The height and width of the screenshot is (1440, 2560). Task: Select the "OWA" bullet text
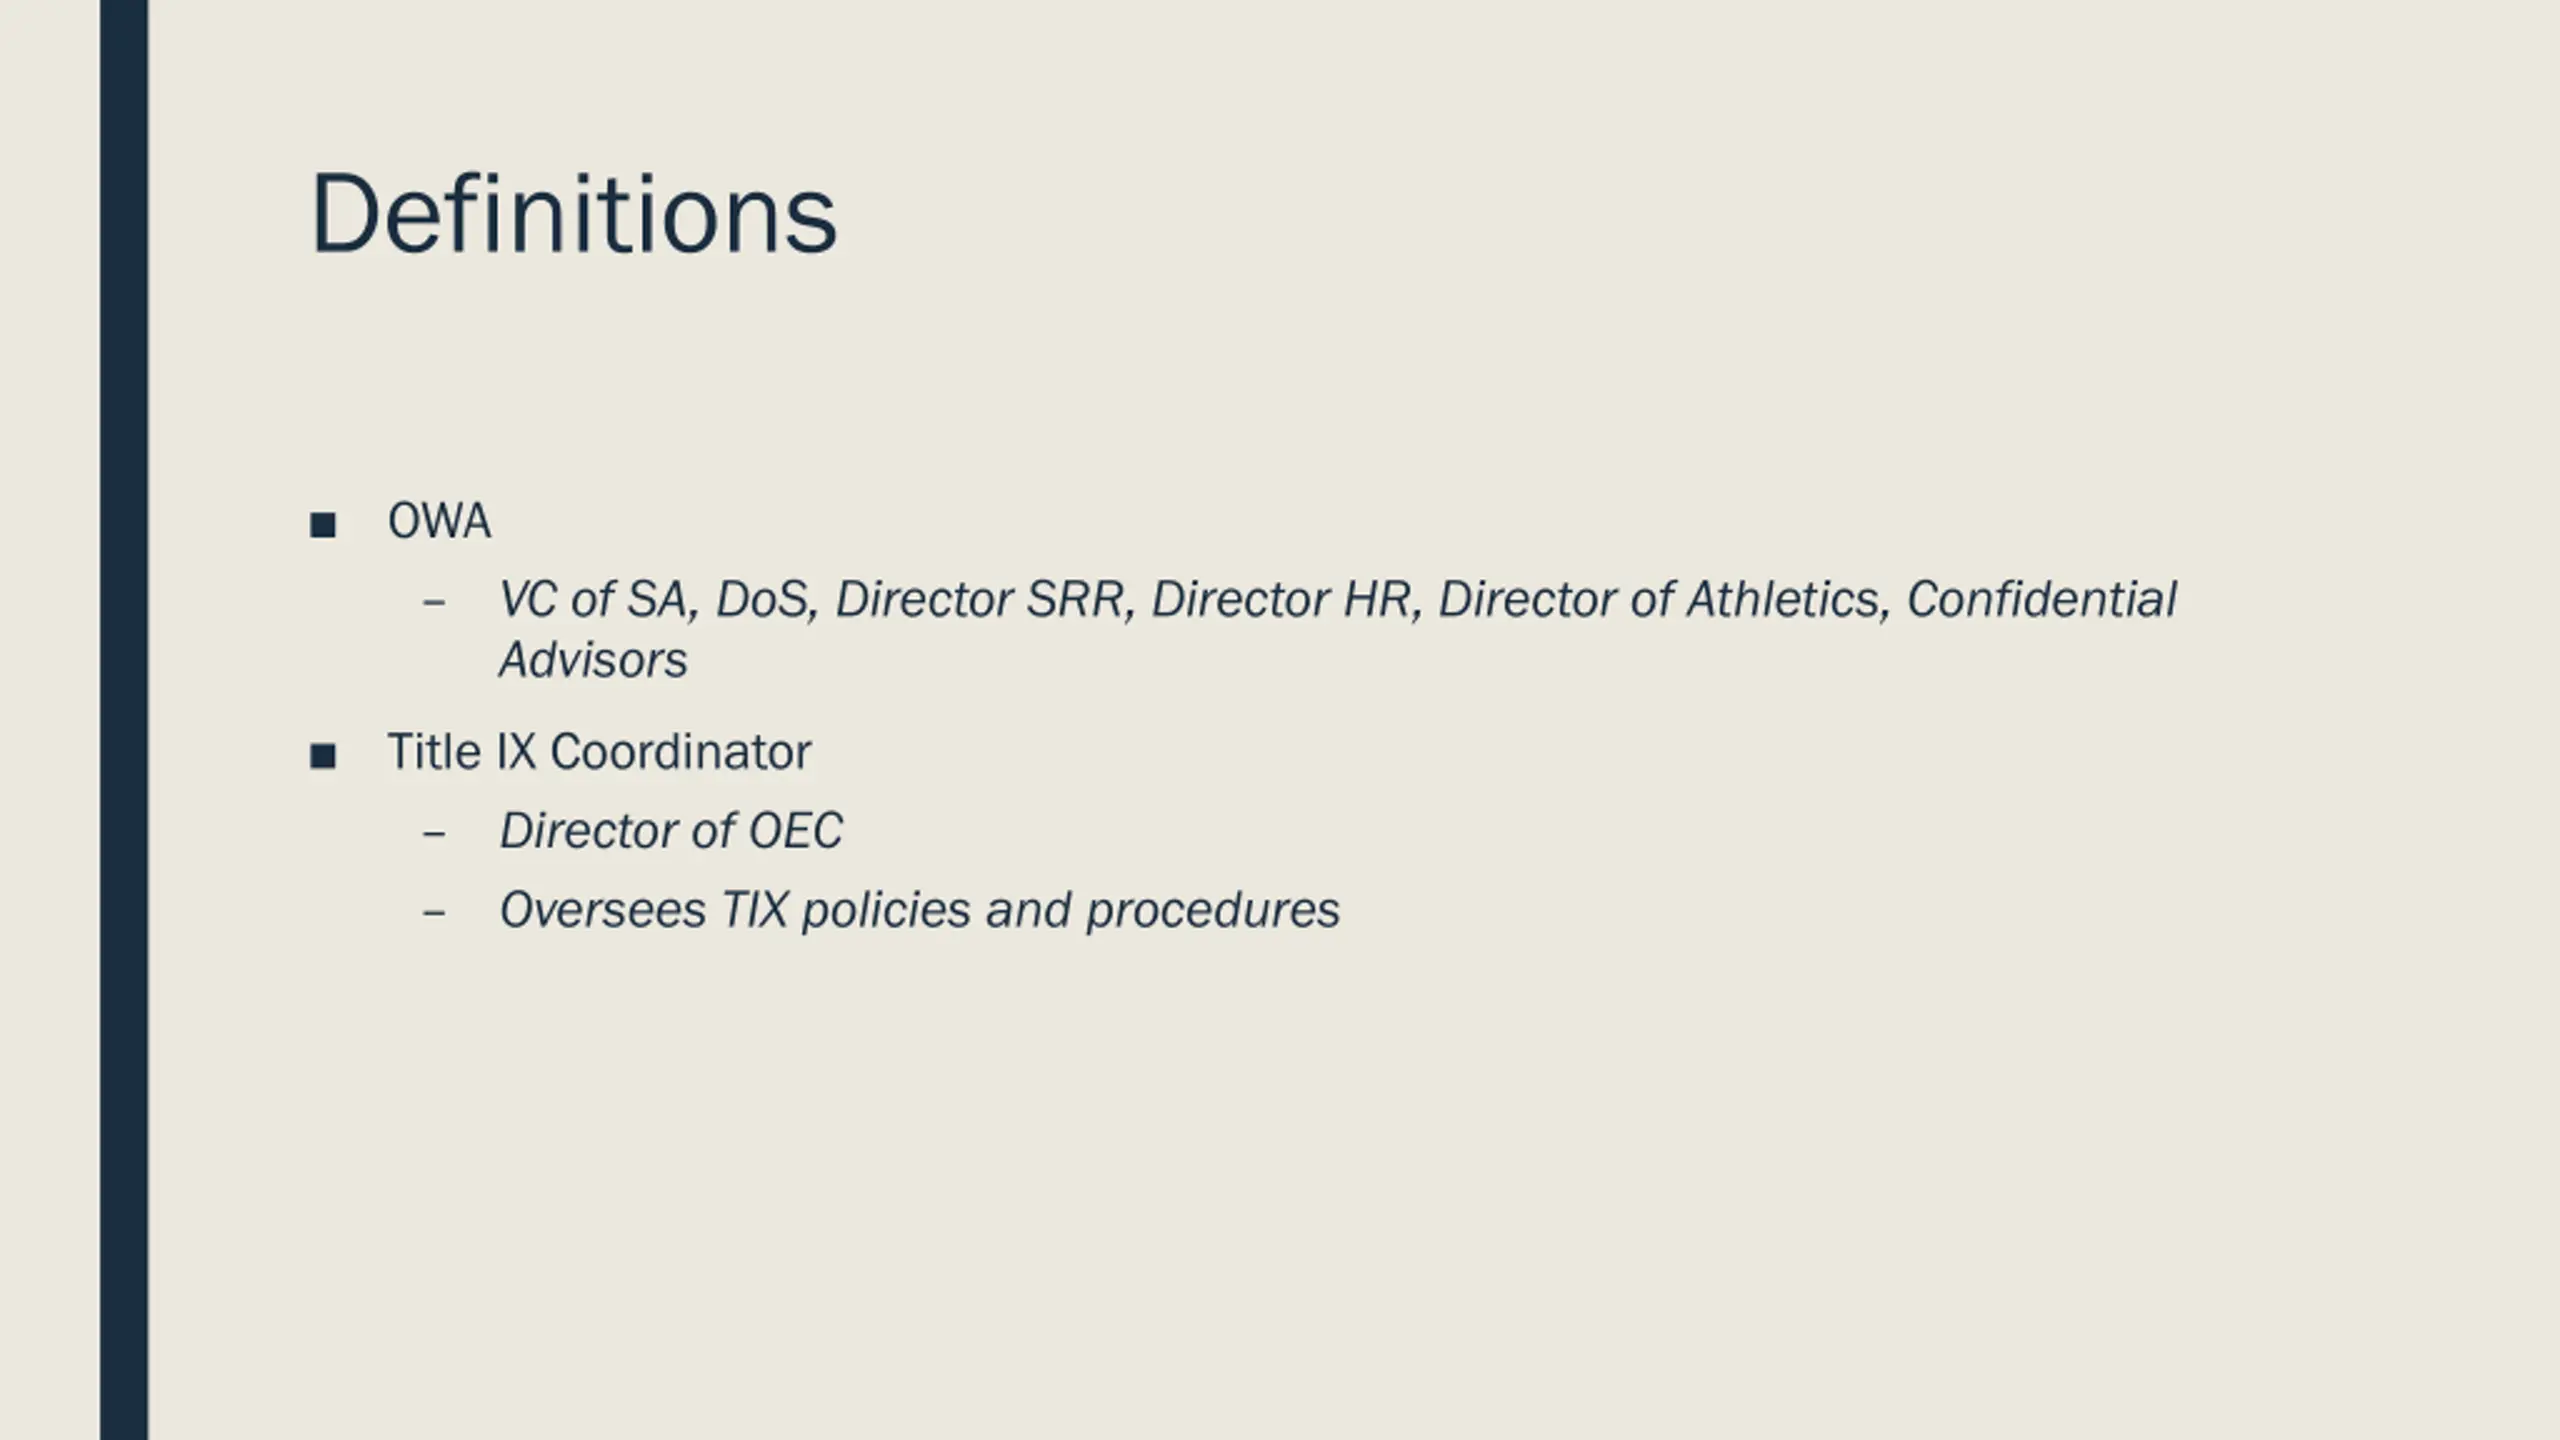[439, 521]
